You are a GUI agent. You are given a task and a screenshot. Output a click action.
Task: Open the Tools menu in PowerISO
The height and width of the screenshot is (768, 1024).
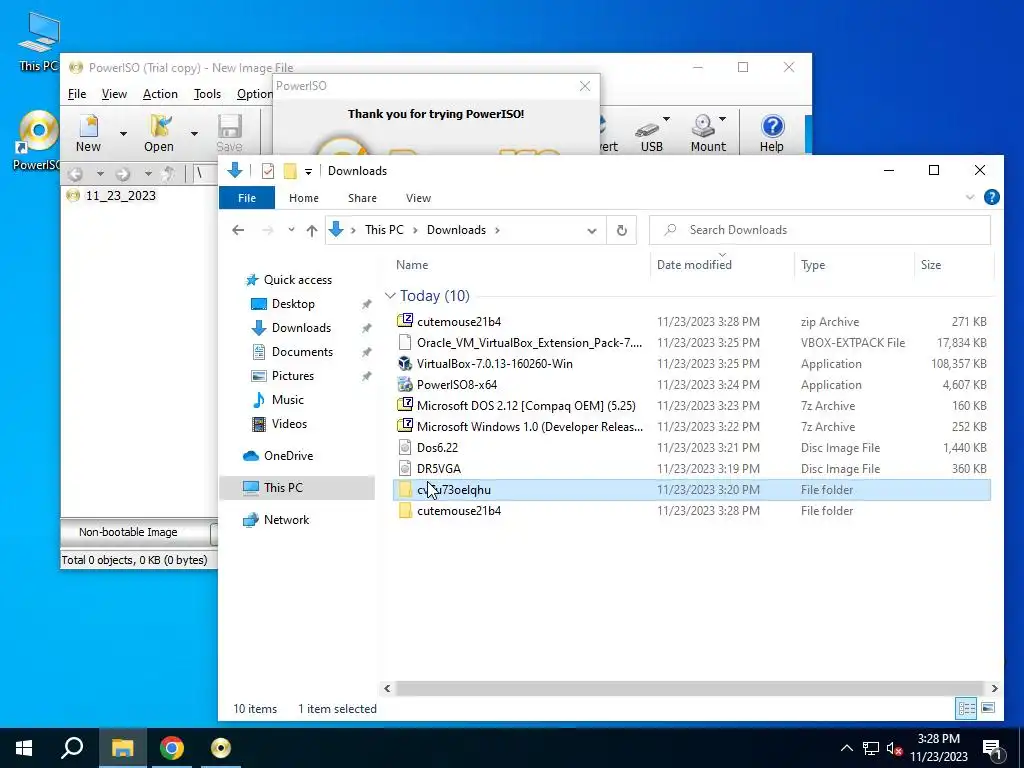[207, 94]
